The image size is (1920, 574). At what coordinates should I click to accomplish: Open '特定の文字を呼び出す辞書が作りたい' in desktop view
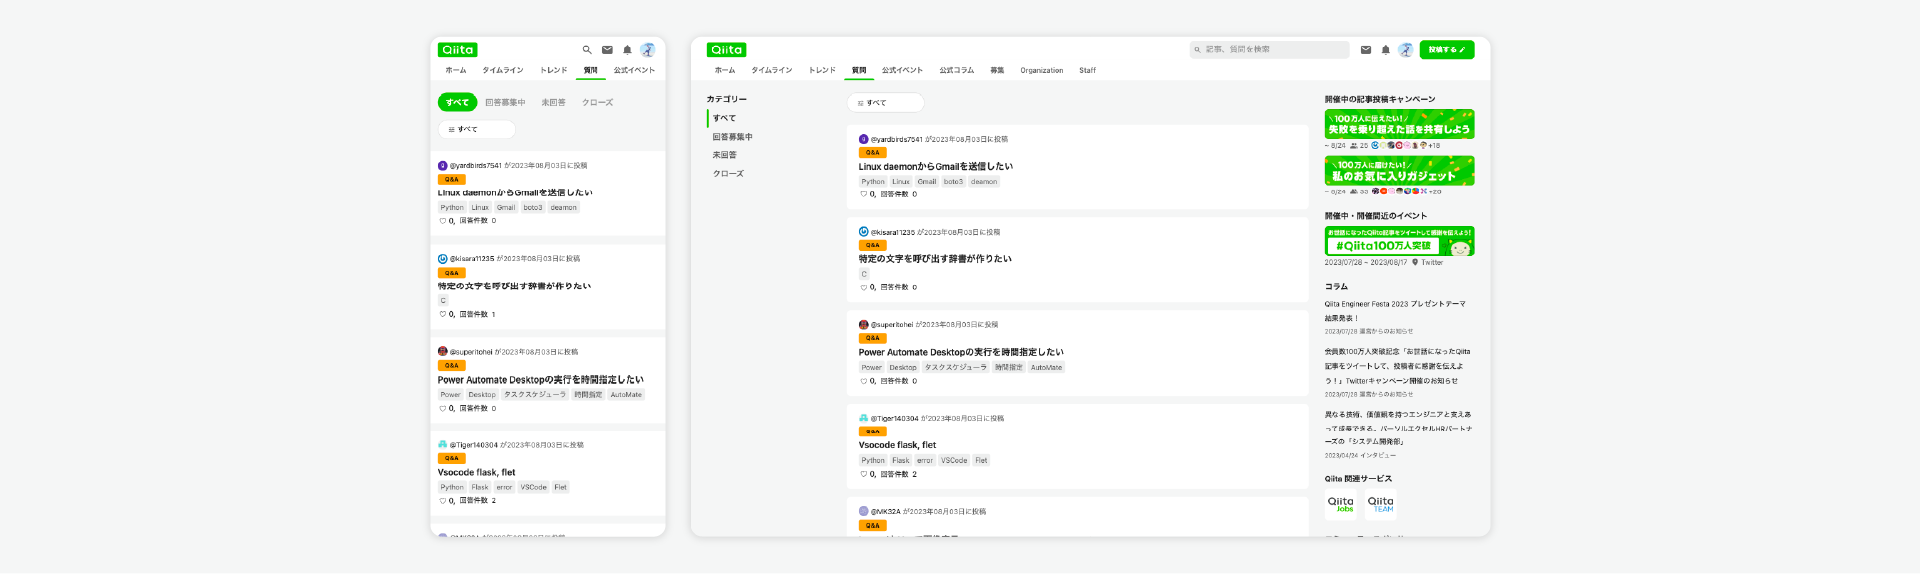tap(935, 259)
